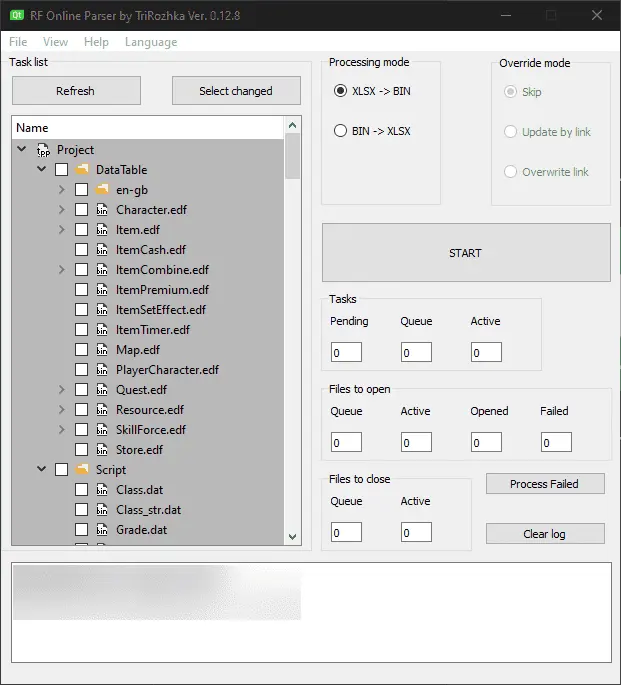Tick the Map.edf checkbox
Image resolution: width=621 pixels, height=685 pixels.
[81, 350]
